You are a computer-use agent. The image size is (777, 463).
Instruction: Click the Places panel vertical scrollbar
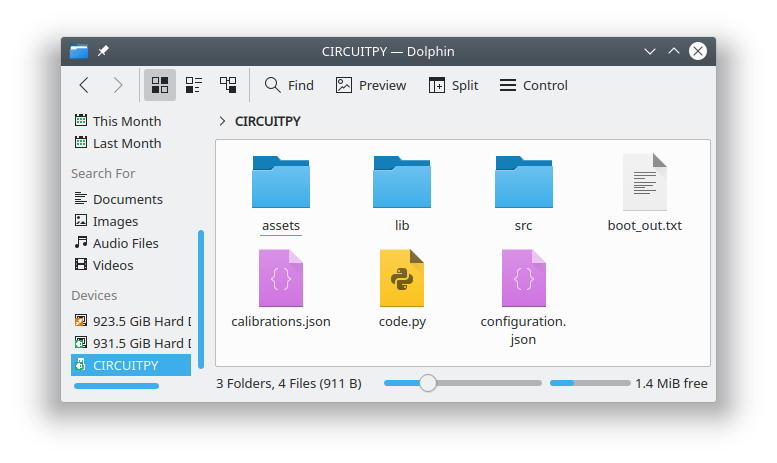tap(201, 299)
